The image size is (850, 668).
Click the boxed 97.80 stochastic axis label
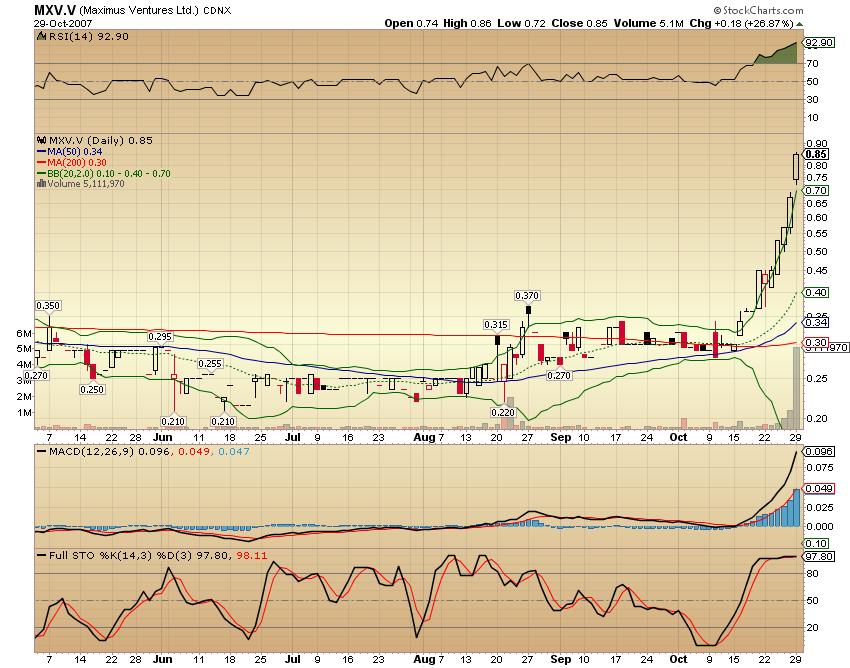click(819, 557)
